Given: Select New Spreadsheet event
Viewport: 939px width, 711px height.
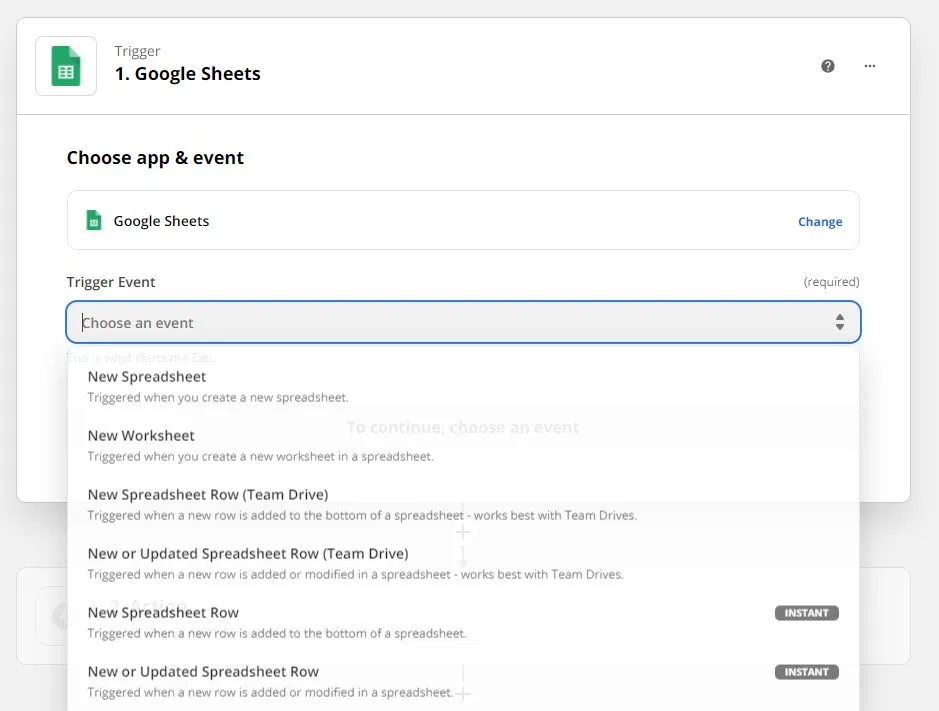Looking at the screenshot, I should click(x=147, y=377).
